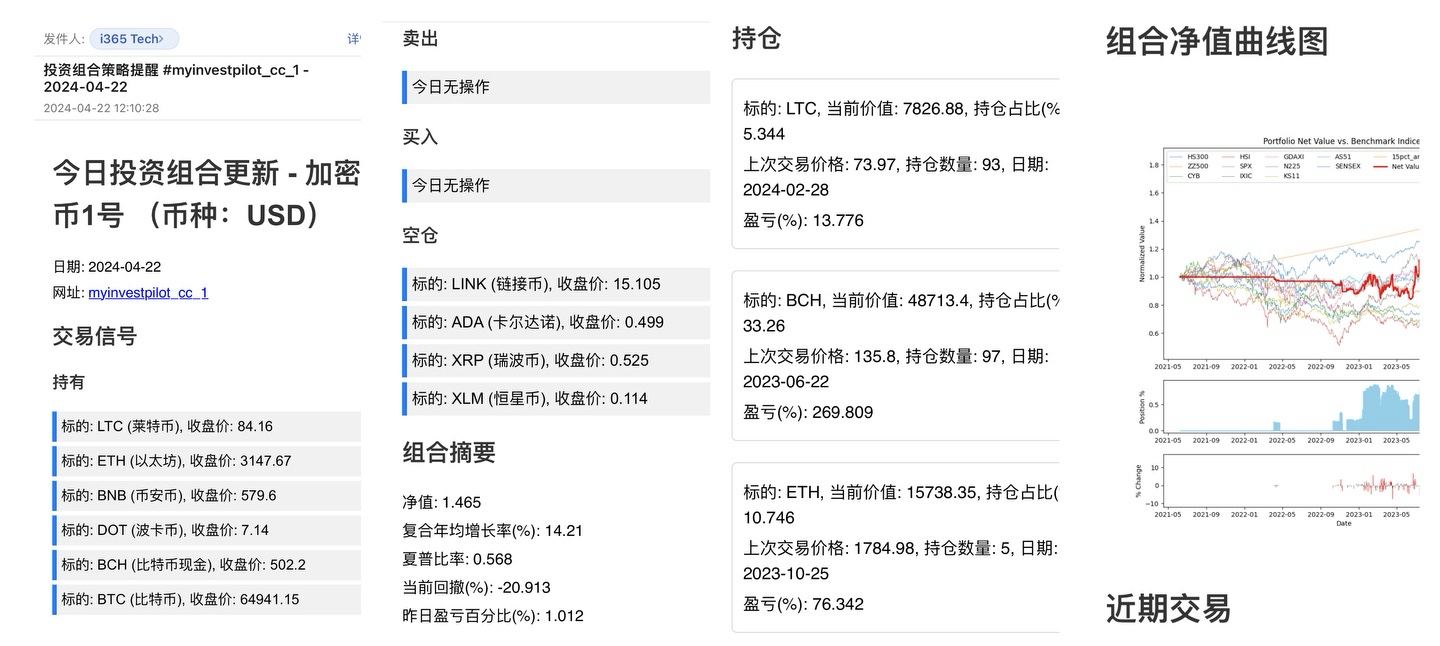1440x646 pixels.
Task: Open the LTC position card
Action: point(896,164)
